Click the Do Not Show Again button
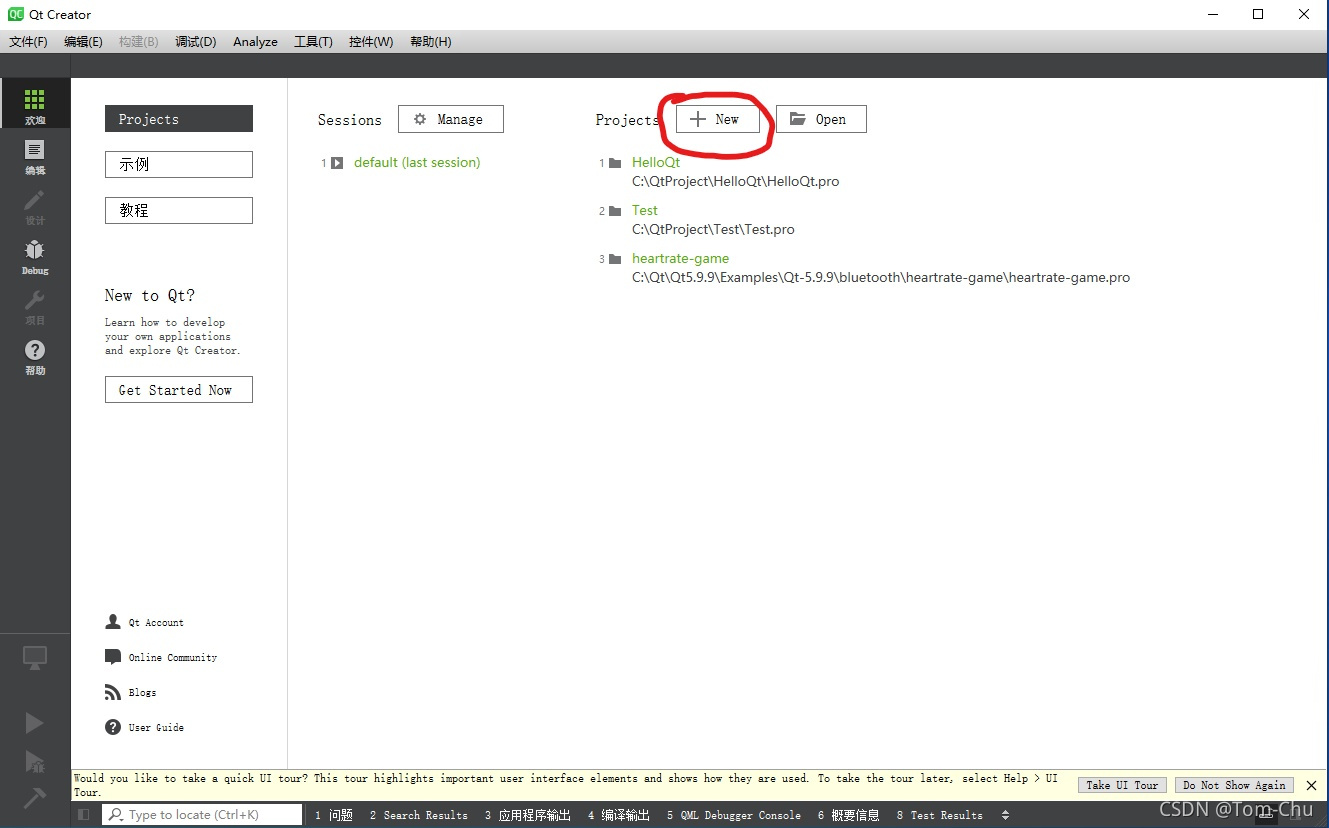The image size is (1329, 828). [1234, 785]
